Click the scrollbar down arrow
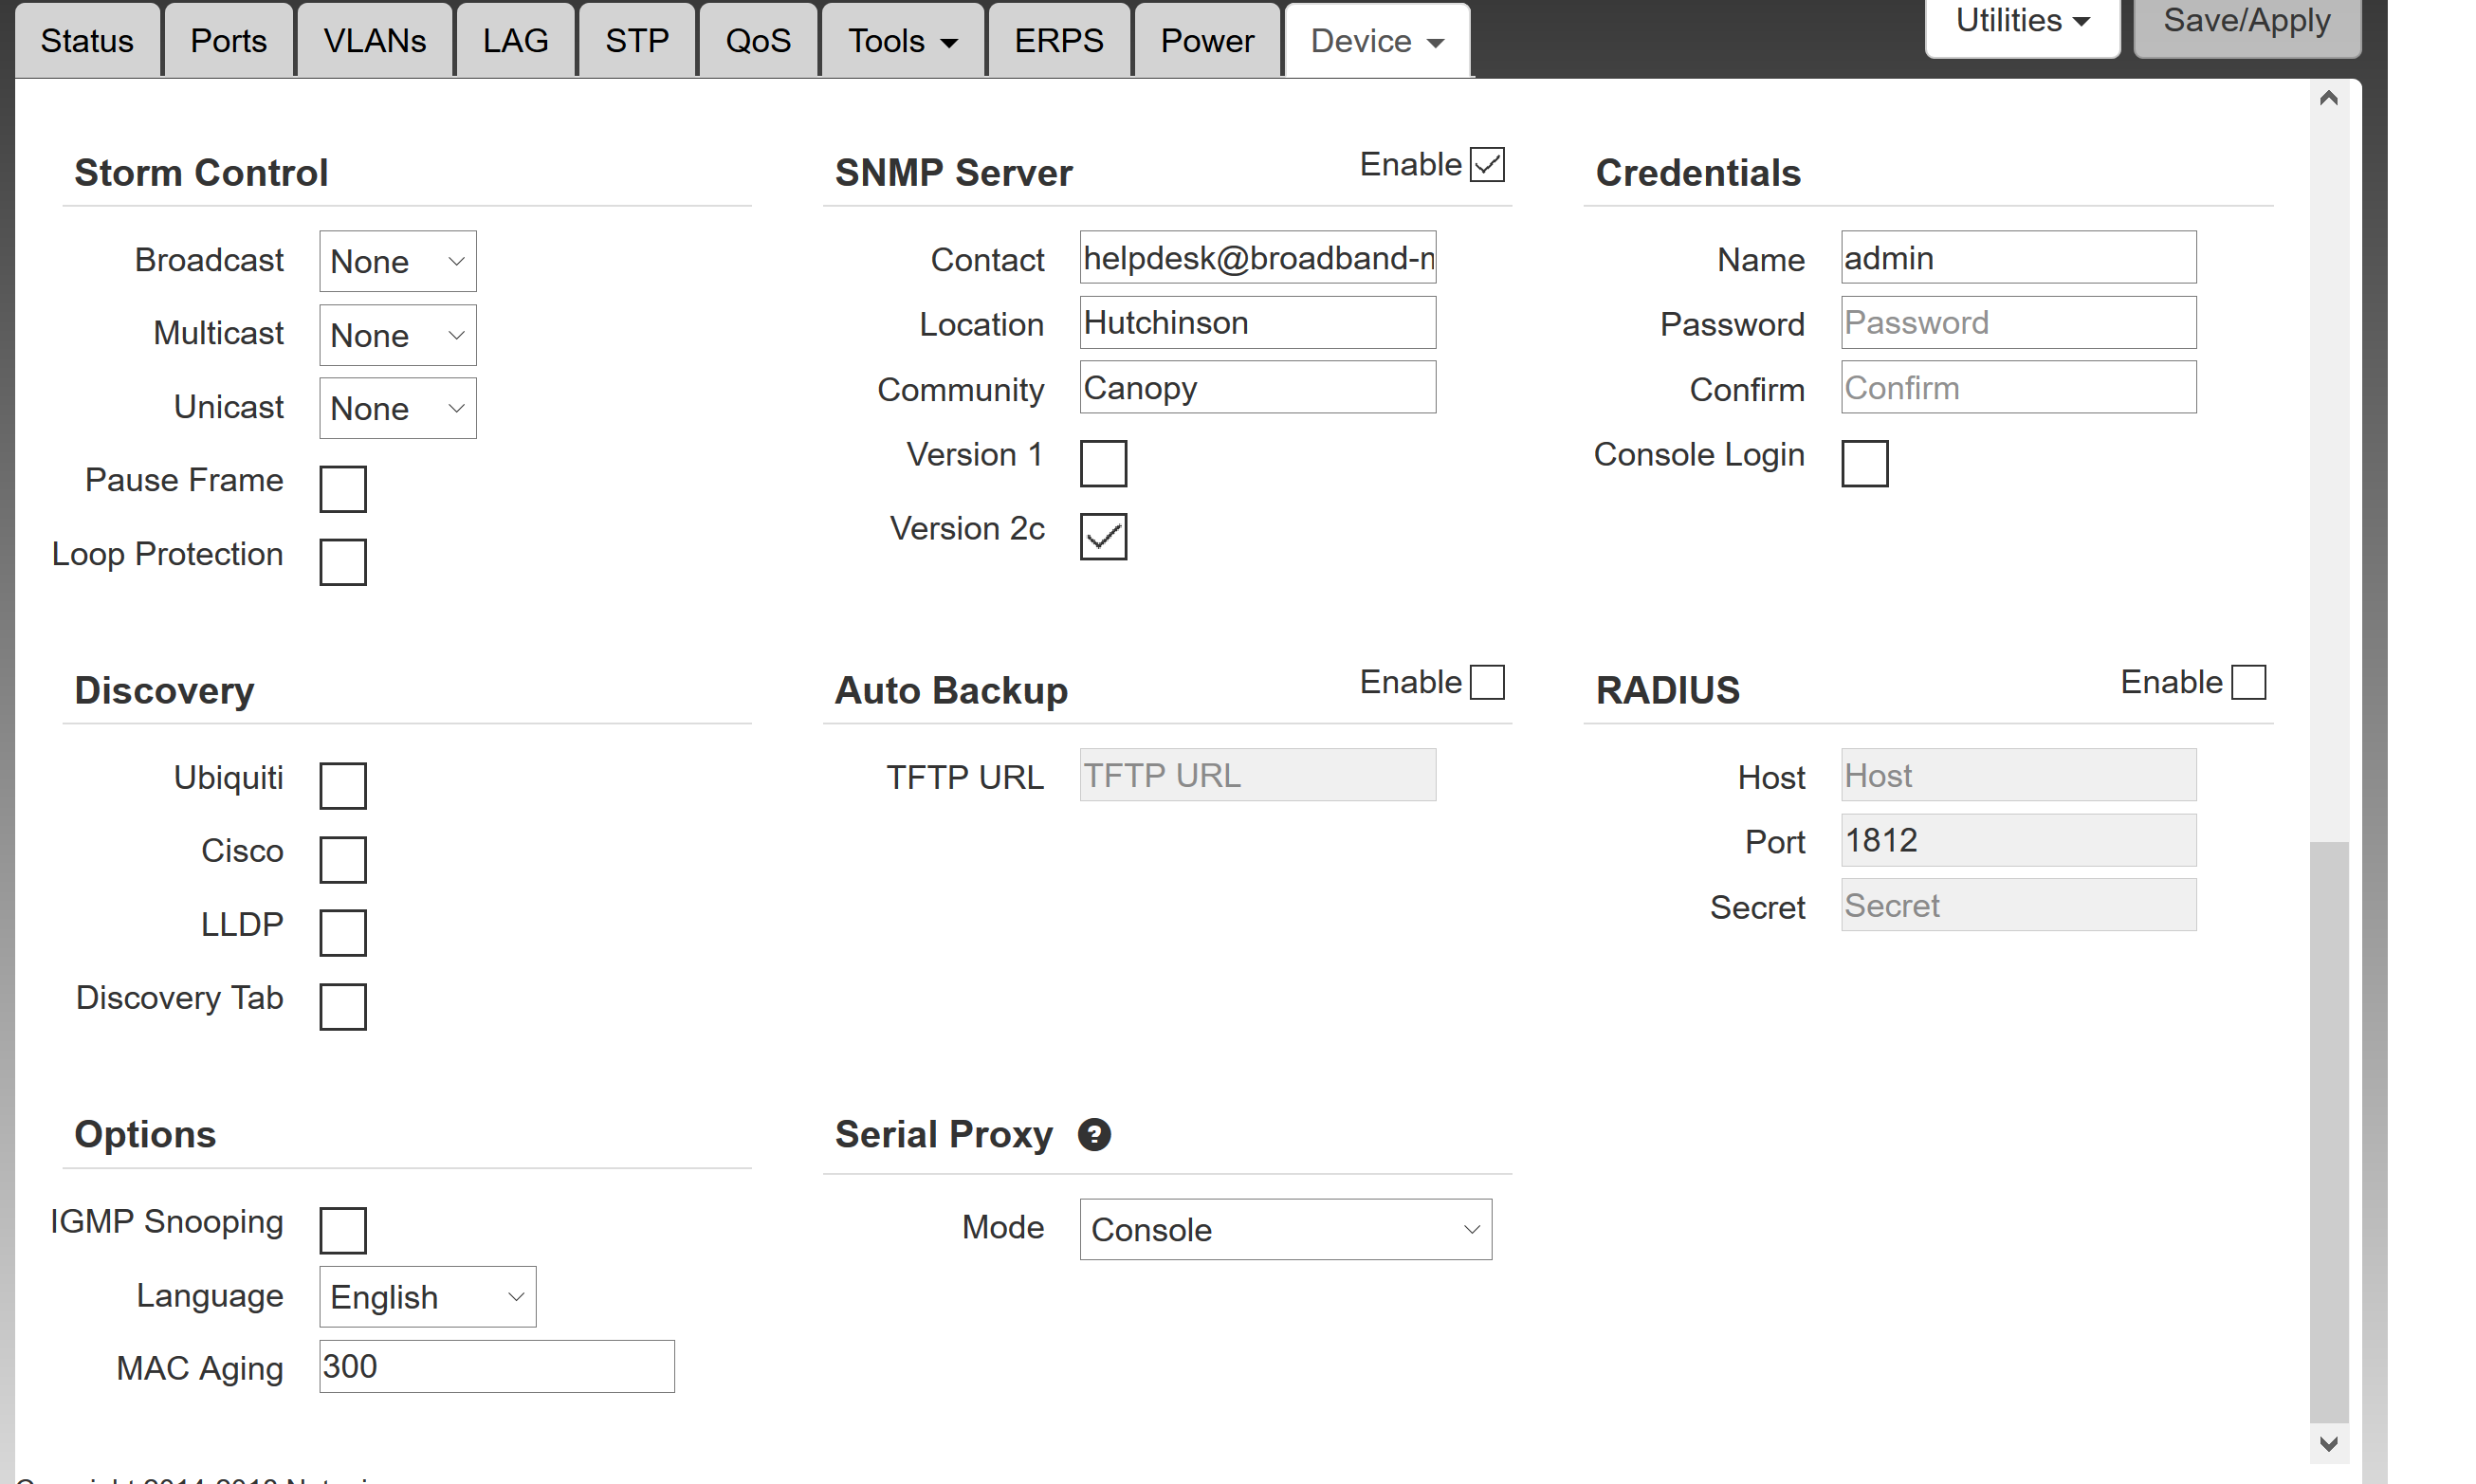The height and width of the screenshot is (1484, 2476). 2328,1443
